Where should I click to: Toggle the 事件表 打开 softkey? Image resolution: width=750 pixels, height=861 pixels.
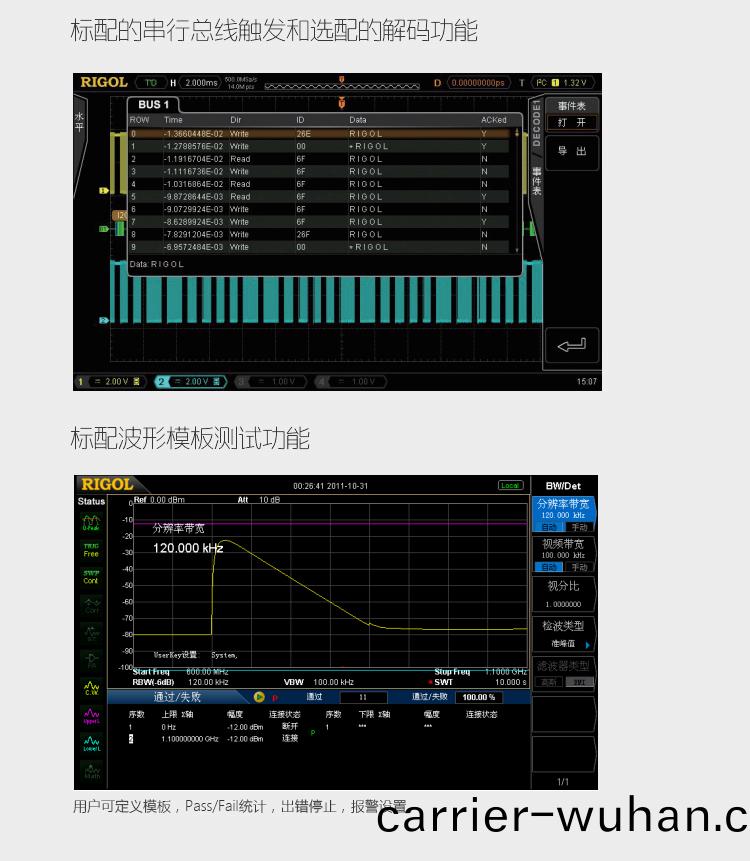pos(571,115)
